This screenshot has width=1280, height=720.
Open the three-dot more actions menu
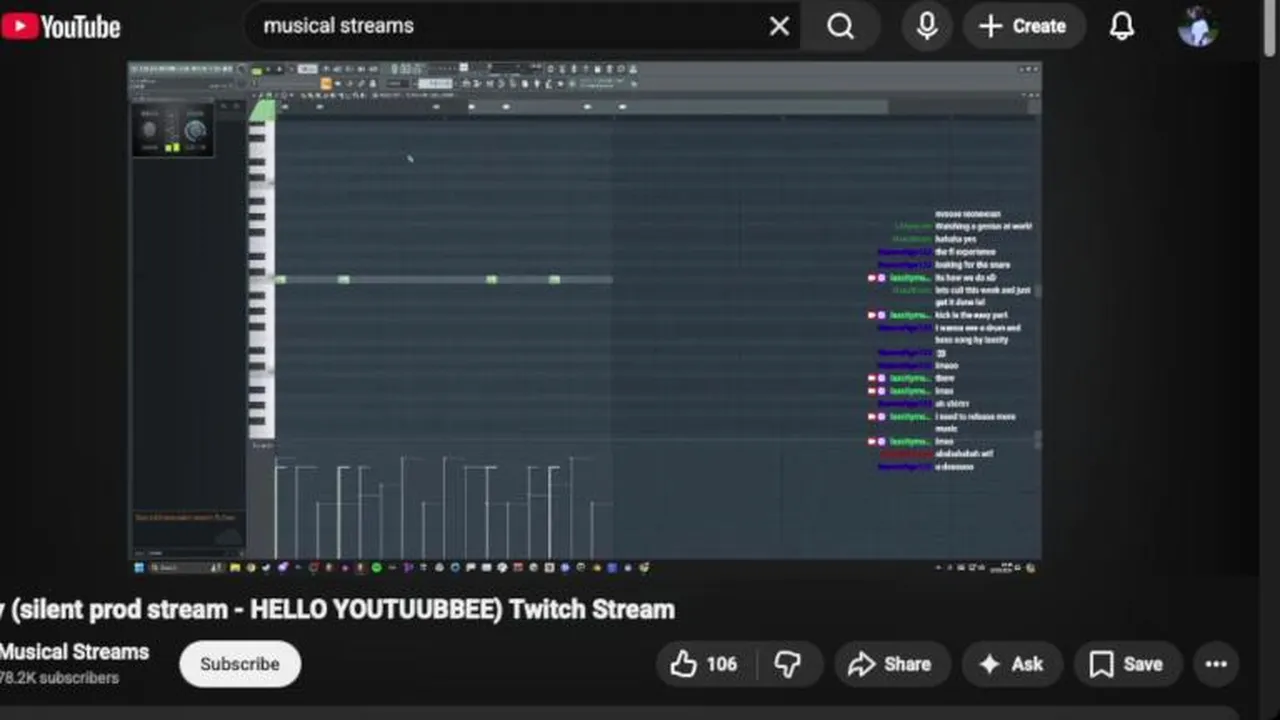pyautogui.click(x=1216, y=664)
